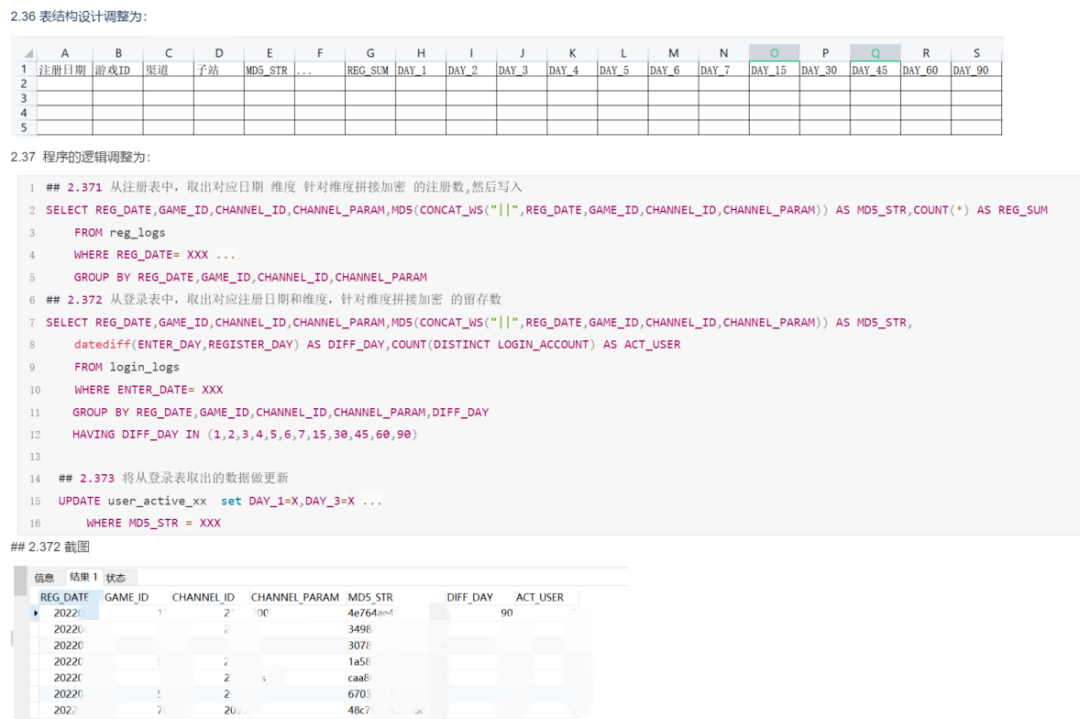This screenshot has width=1080, height=719.
Task: Click the 'HAVING DIFF_DAY IN' code line
Action: [245, 435]
